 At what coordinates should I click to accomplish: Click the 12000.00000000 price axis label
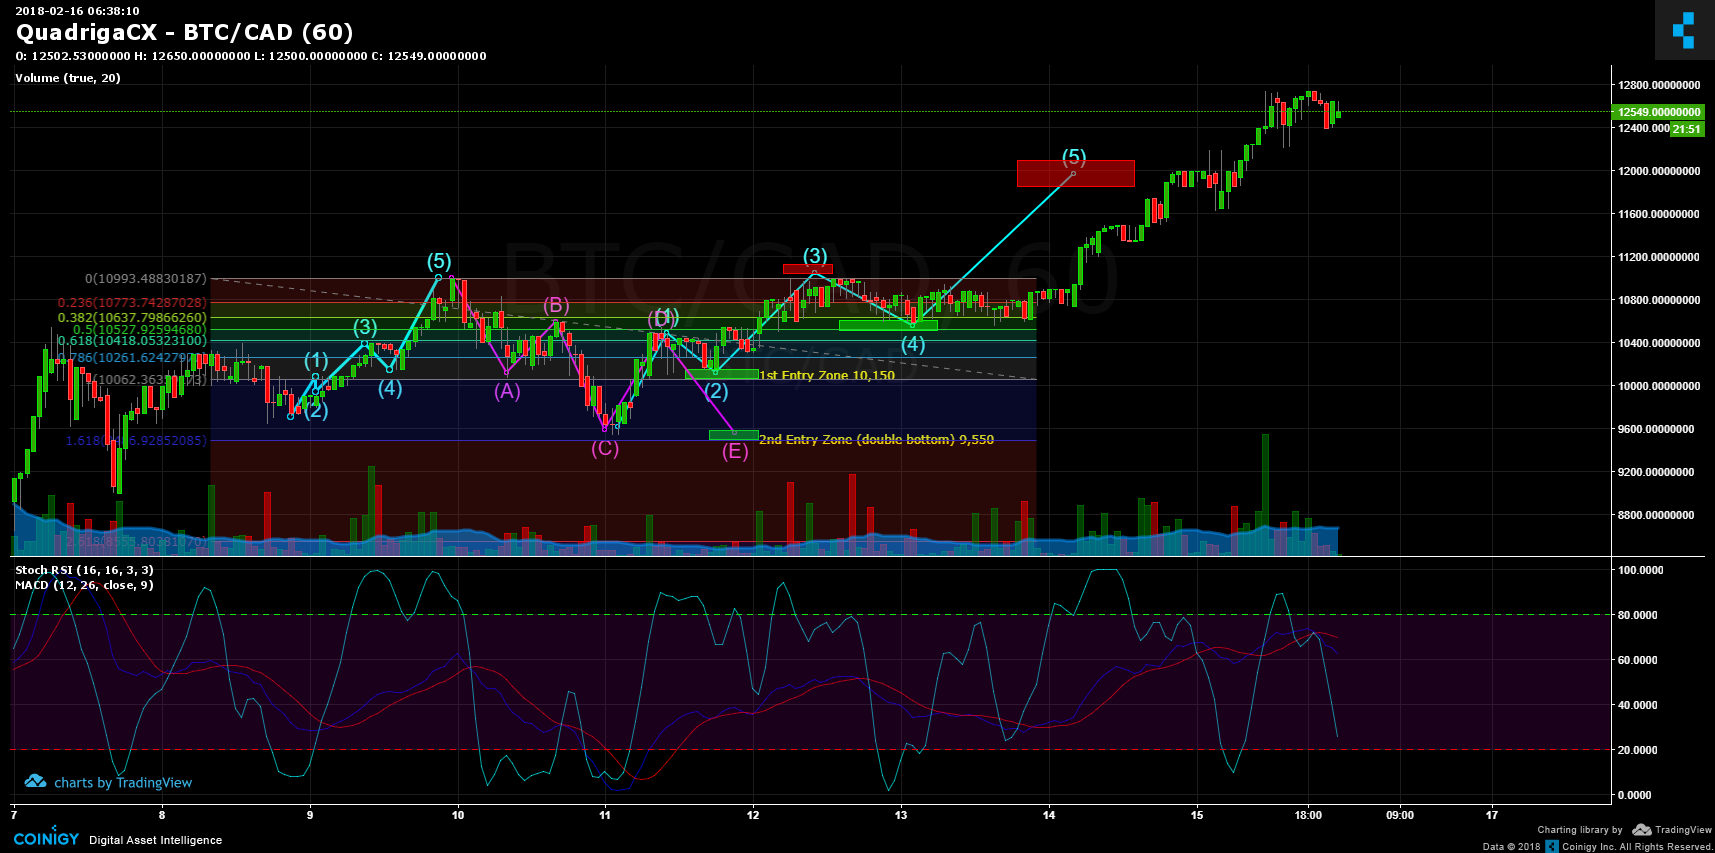click(1659, 171)
